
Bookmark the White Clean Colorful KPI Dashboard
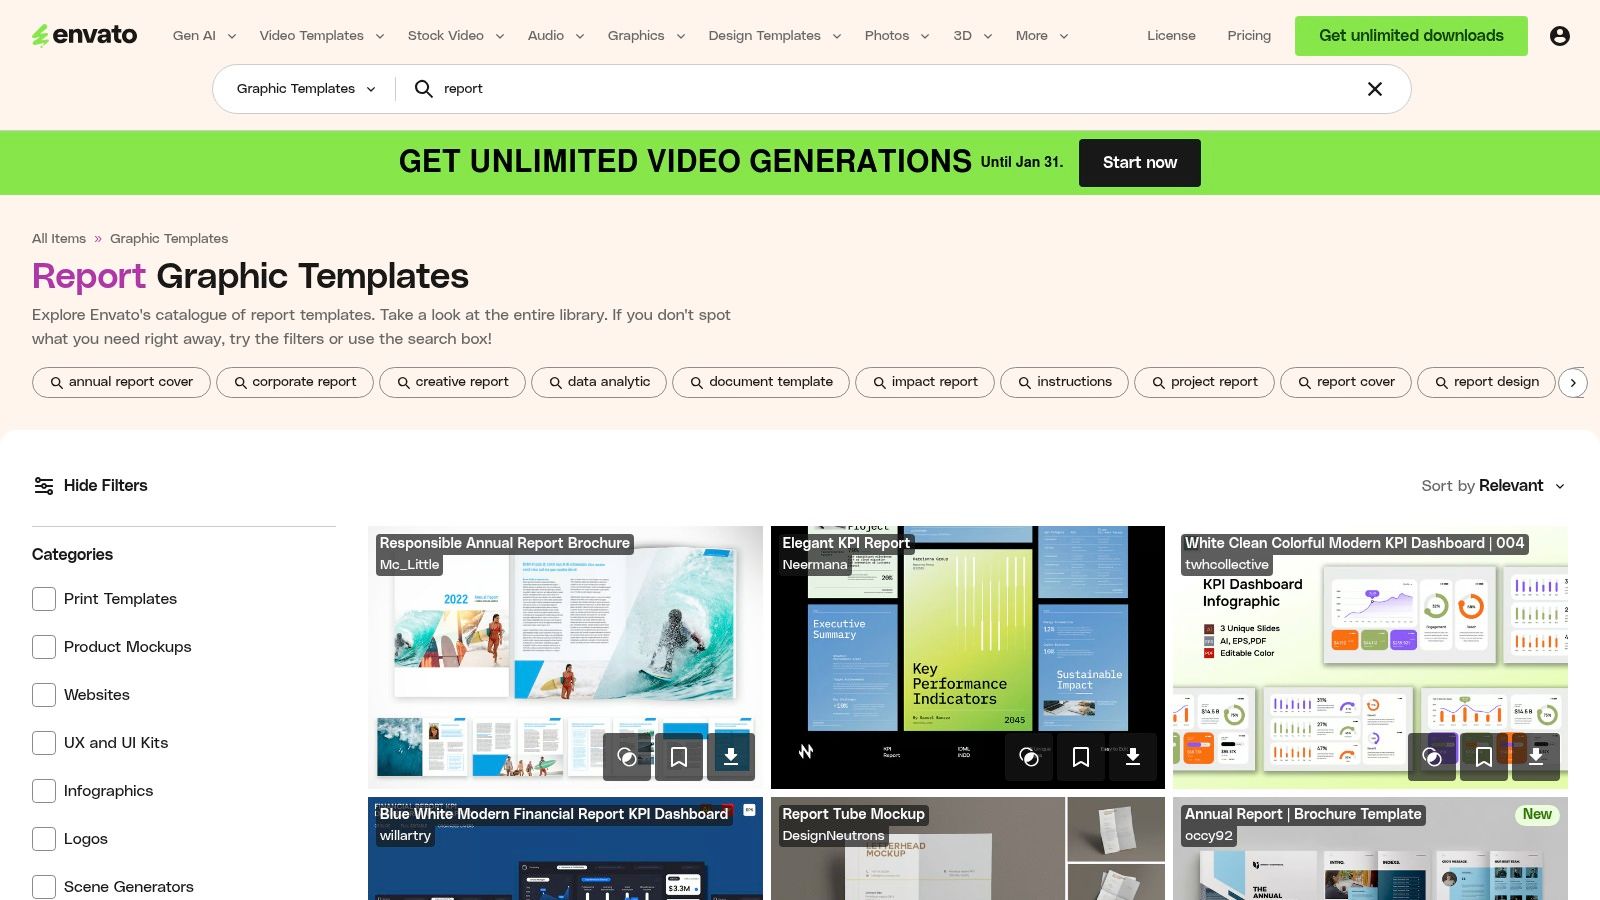tap(1484, 757)
